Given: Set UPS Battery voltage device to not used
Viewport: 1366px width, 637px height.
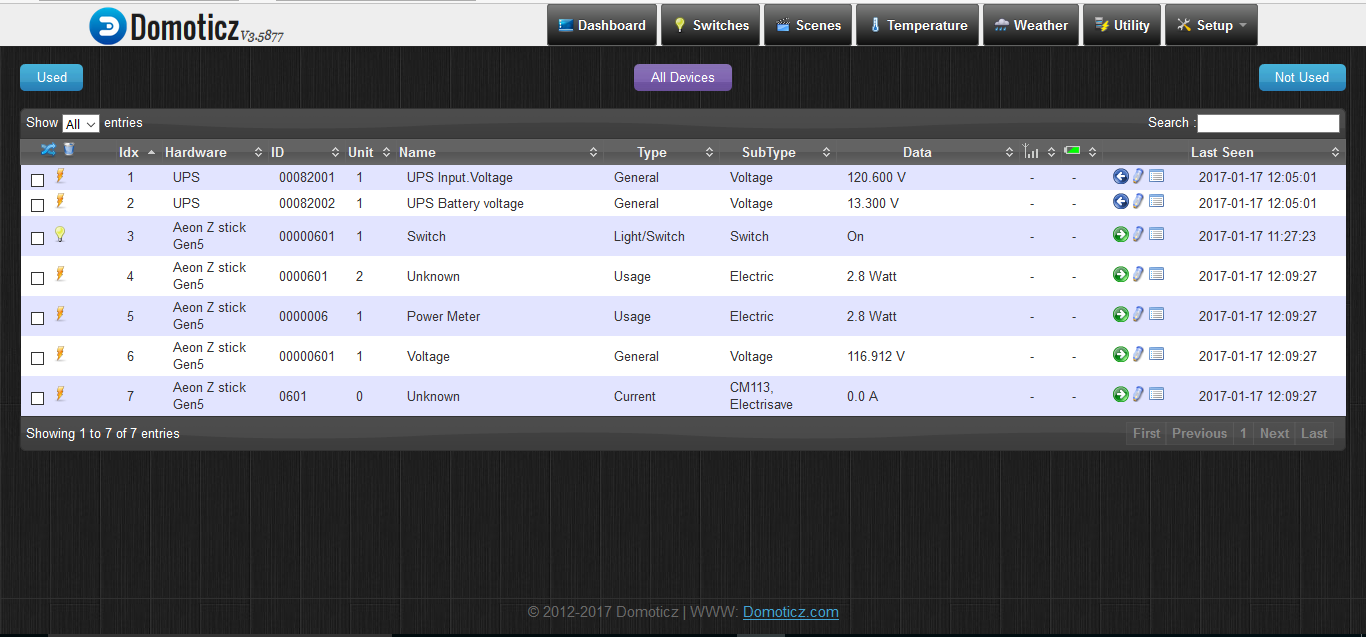Looking at the screenshot, I should 1120,201.
